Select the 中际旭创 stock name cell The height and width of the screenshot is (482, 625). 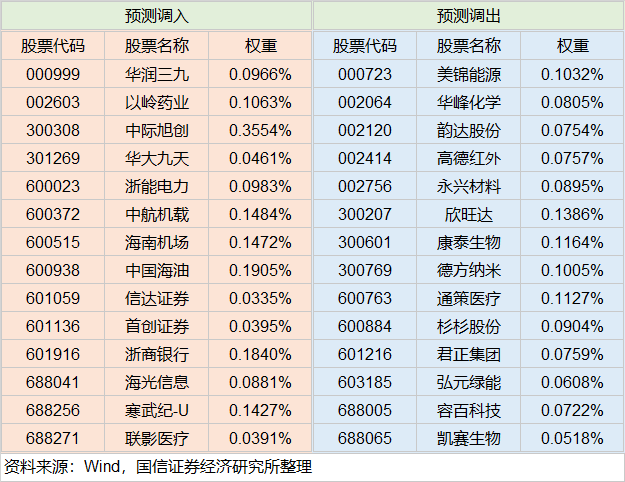pos(157,130)
